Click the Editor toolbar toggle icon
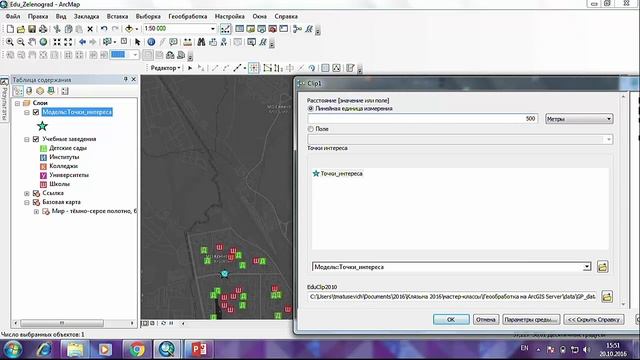 (x=225, y=29)
